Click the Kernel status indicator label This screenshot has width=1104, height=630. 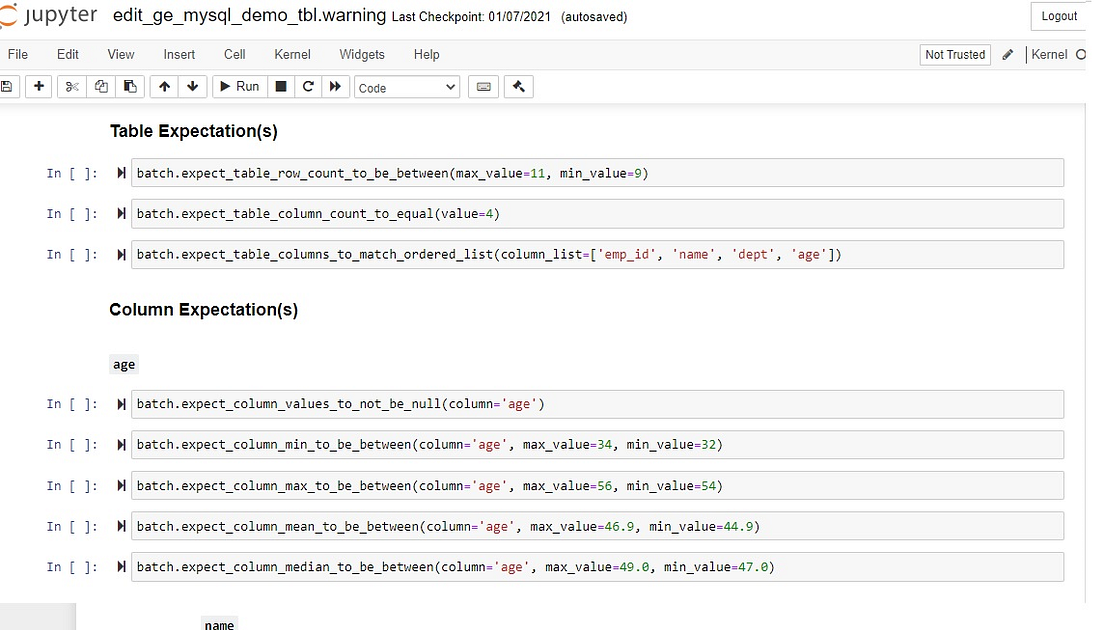point(1049,54)
